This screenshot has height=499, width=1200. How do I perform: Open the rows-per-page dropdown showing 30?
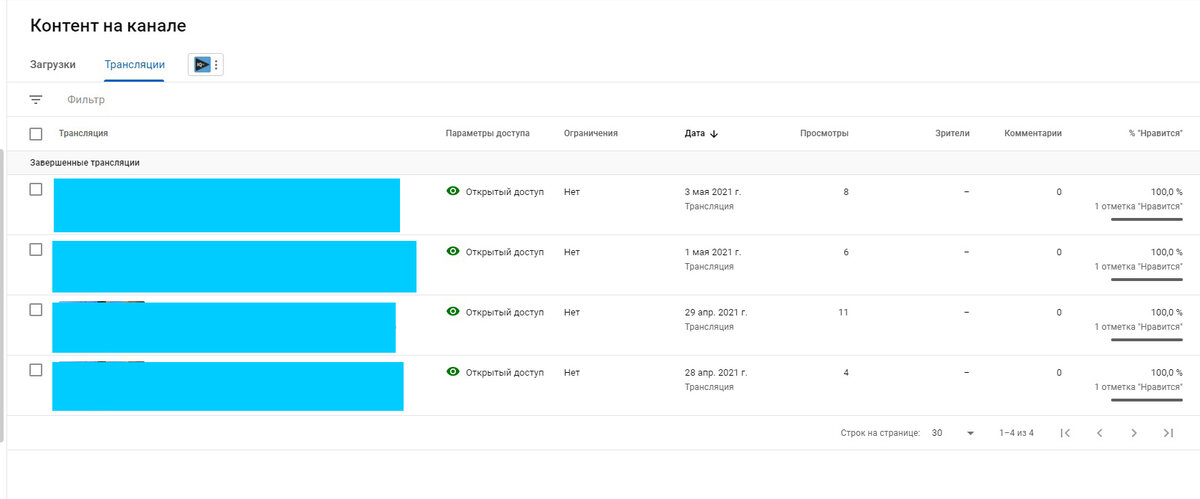[x=953, y=433]
